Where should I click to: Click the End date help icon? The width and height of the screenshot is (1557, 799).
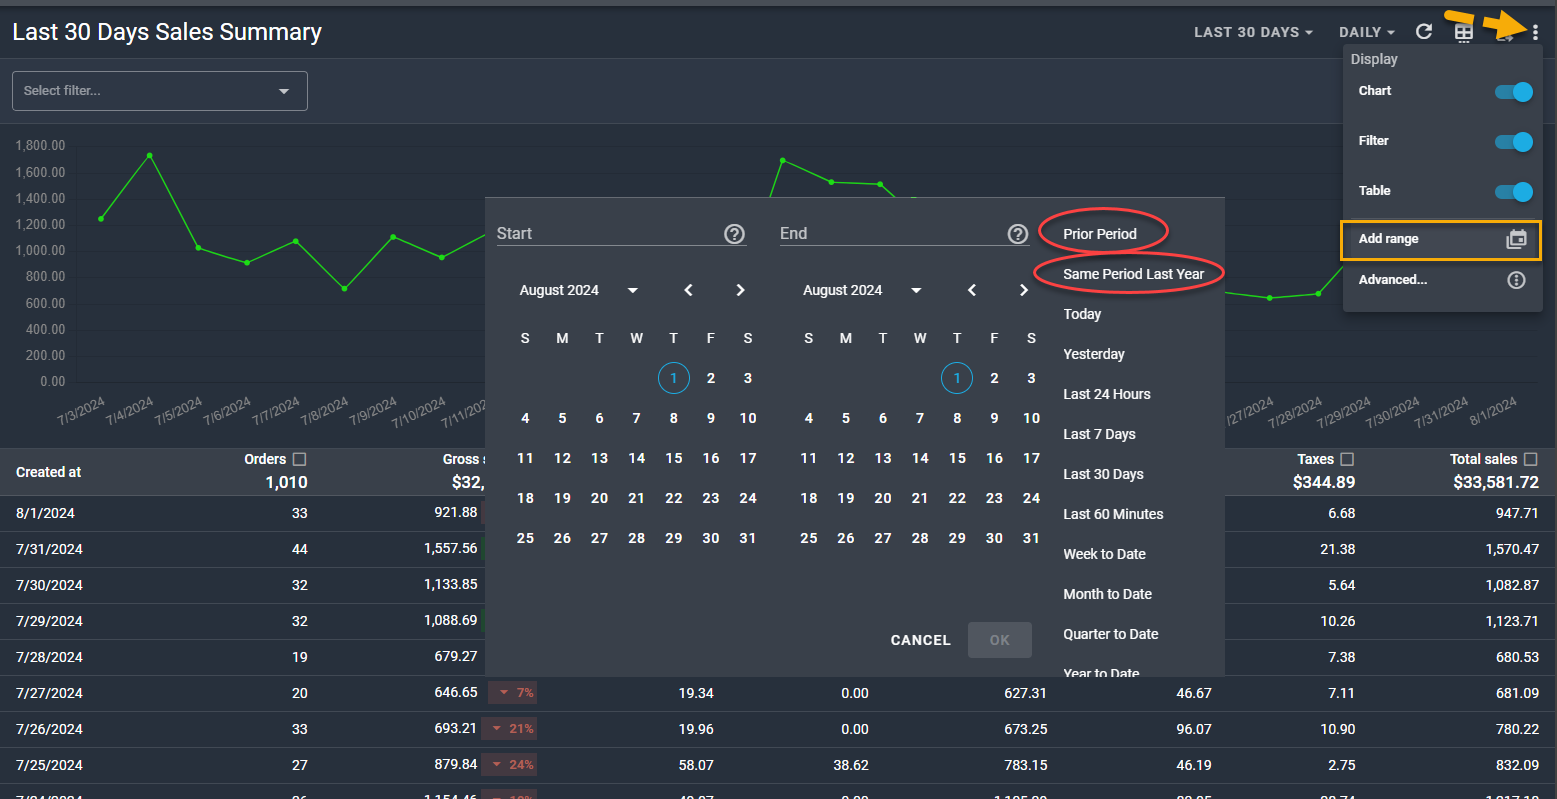[x=1017, y=234]
